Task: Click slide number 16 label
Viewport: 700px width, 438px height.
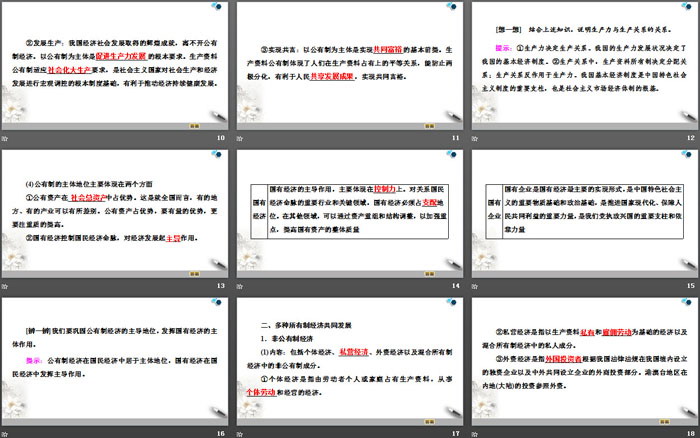Action: click(221, 434)
